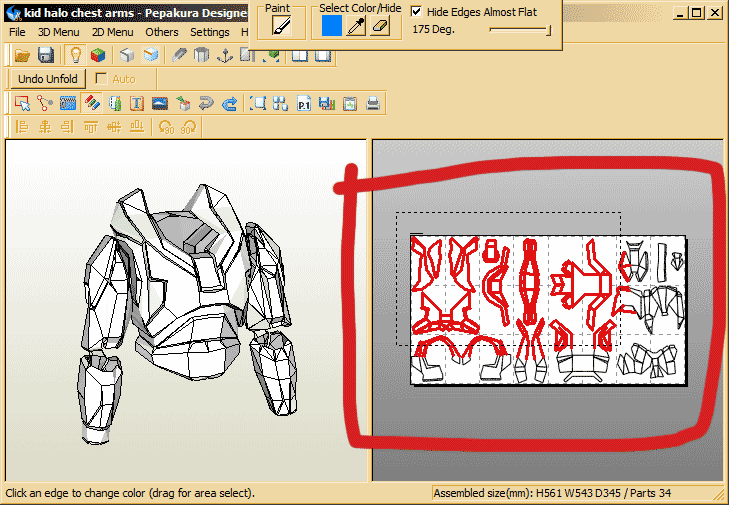Click the blue redo arrow icon
Image resolution: width=729 pixels, height=505 pixels.
(x=229, y=103)
